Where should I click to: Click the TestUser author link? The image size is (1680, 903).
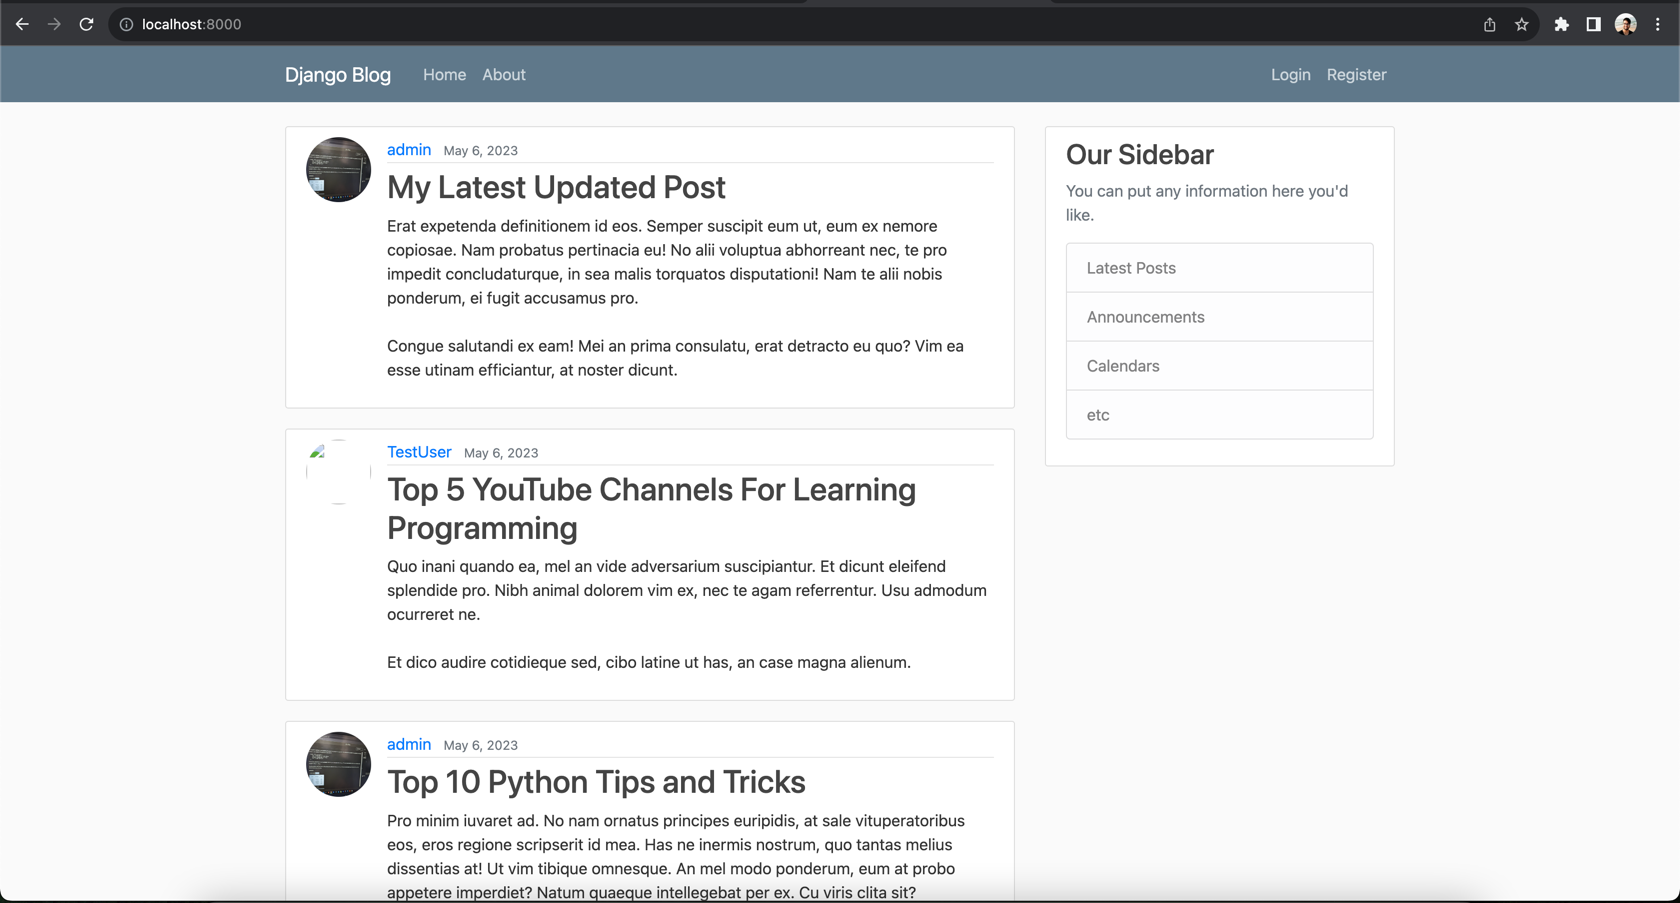point(419,452)
